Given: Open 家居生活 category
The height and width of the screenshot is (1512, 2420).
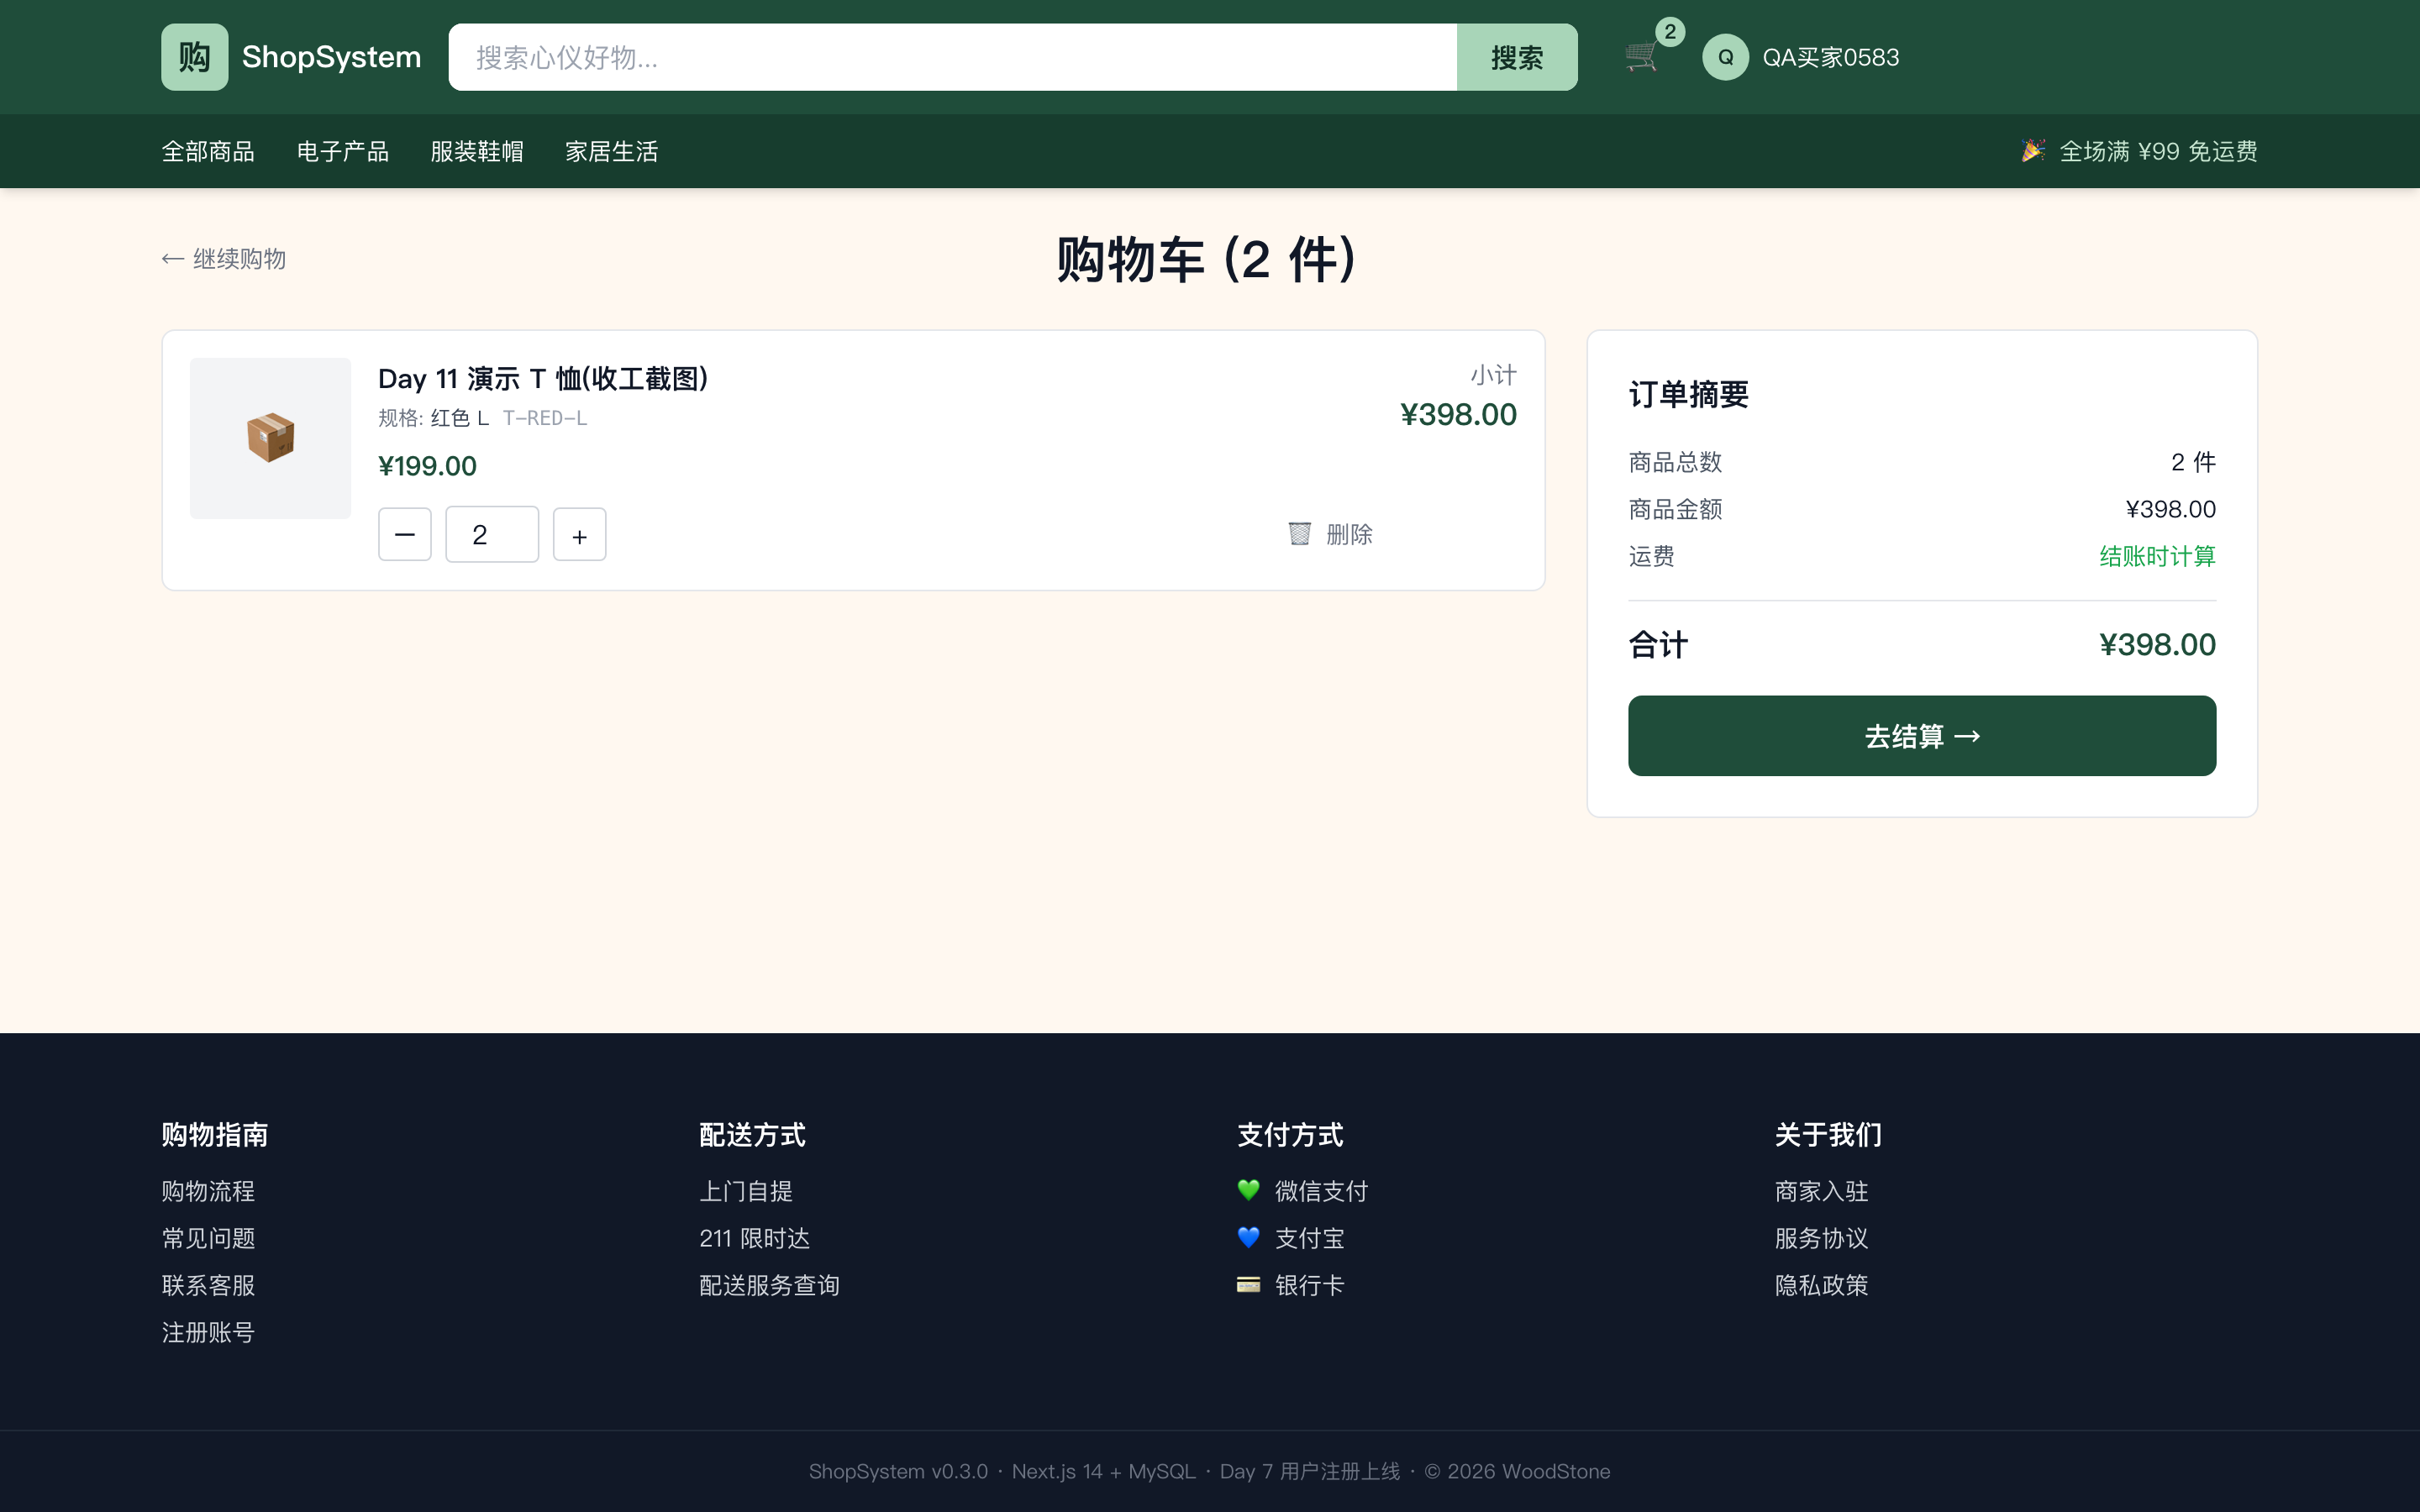Looking at the screenshot, I should (612, 151).
